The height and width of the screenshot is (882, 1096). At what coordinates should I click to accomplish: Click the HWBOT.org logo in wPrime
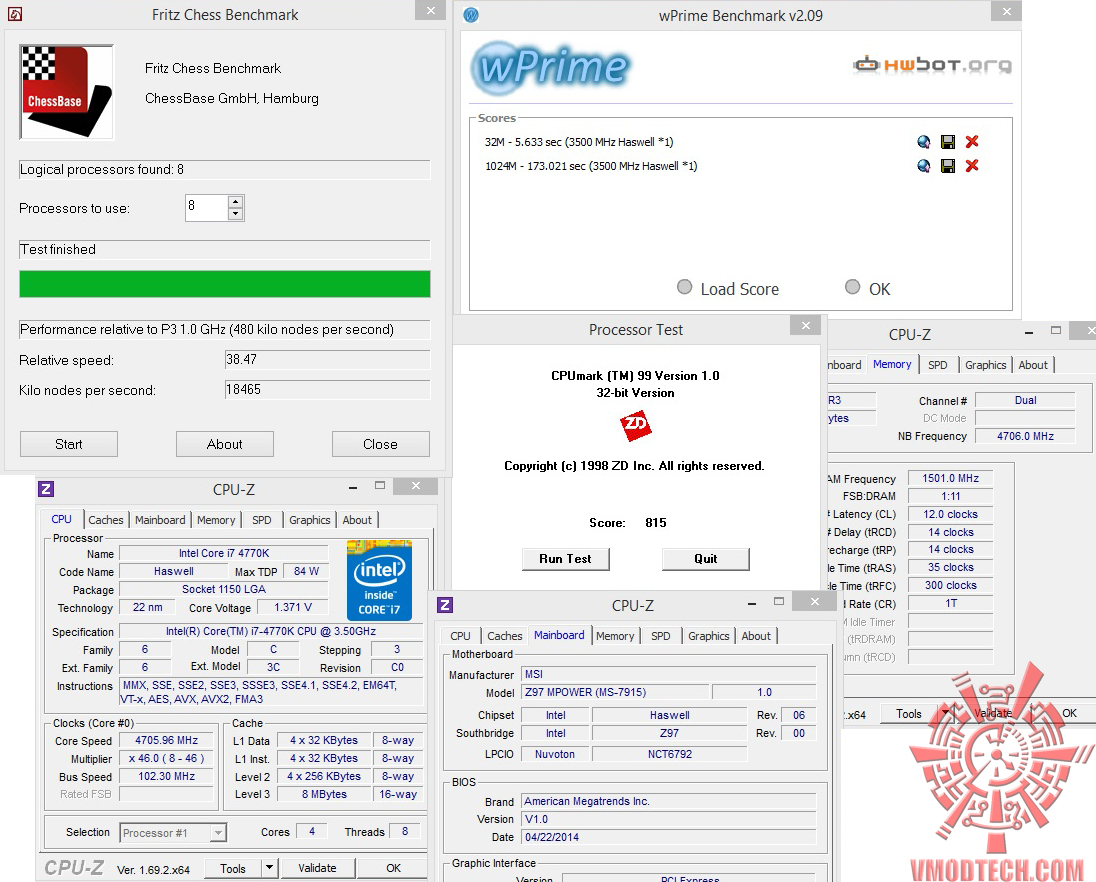pos(932,65)
